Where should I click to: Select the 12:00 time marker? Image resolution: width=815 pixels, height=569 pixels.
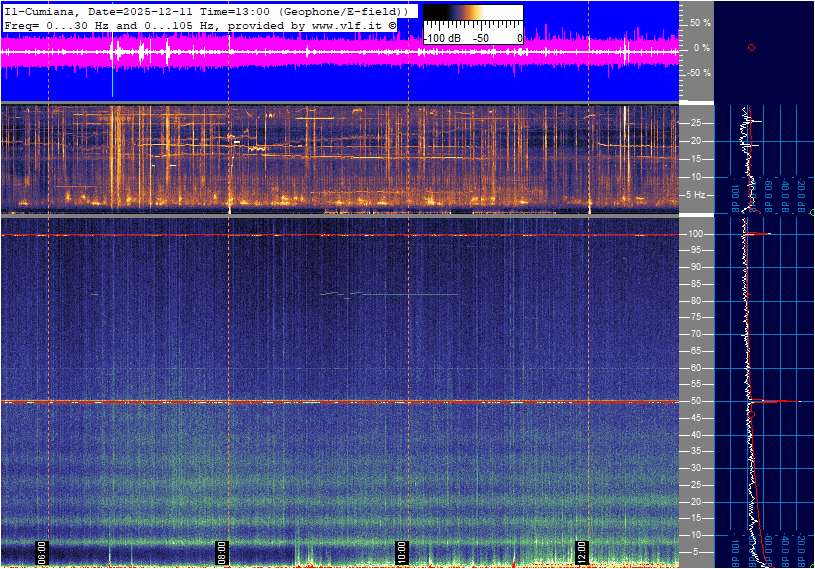point(581,552)
